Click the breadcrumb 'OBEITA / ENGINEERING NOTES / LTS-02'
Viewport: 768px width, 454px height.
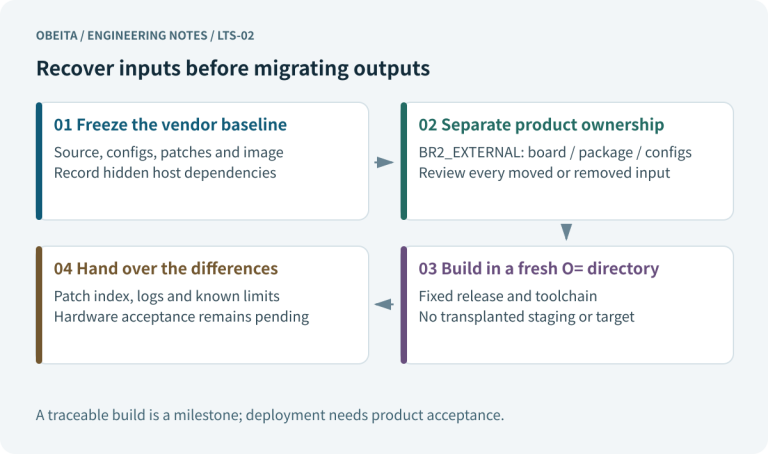(145, 36)
